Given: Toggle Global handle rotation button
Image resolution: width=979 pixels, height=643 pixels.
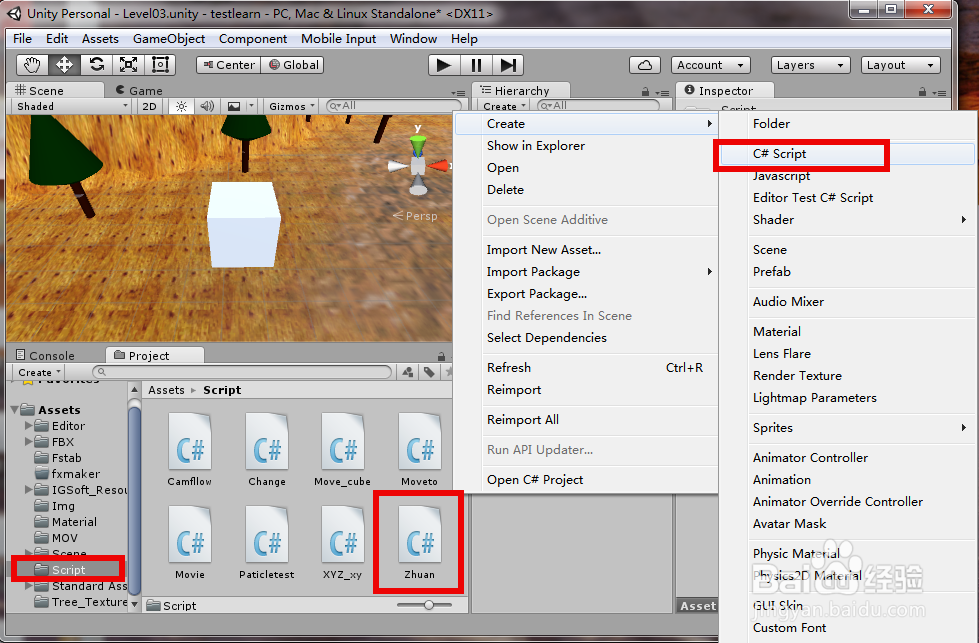Looking at the screenshot, I should click(292, 65).
